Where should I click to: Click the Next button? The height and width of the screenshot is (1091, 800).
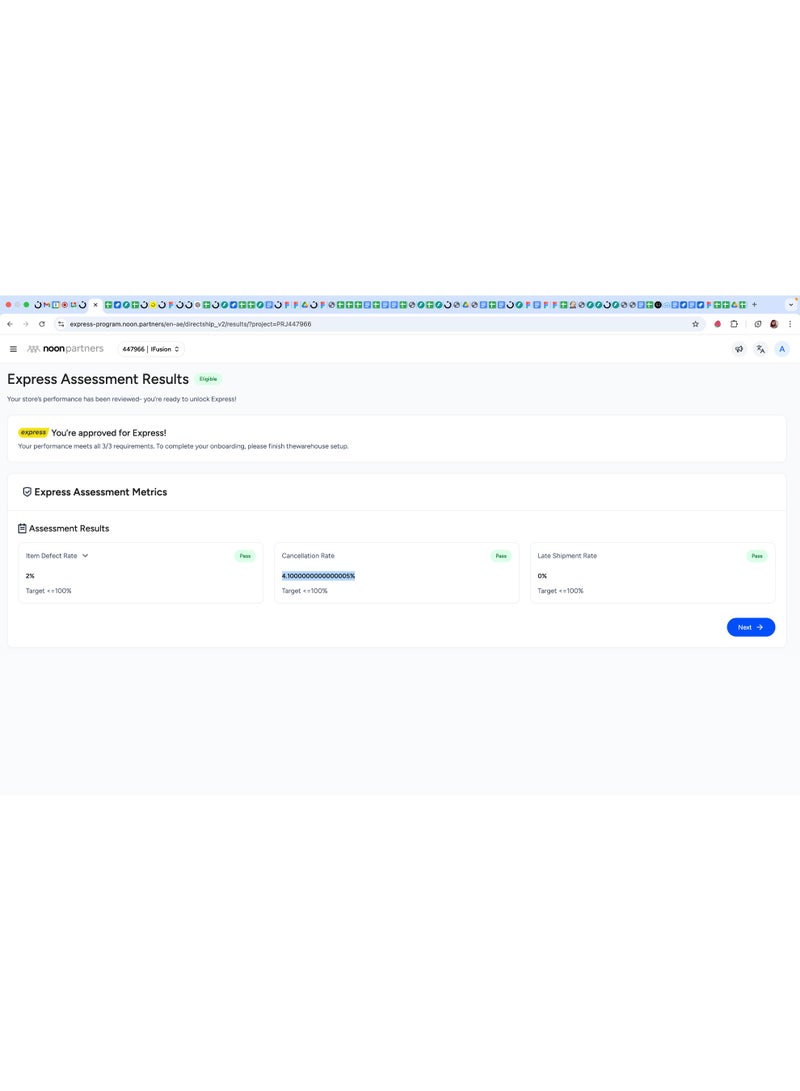tap(751, 627)
